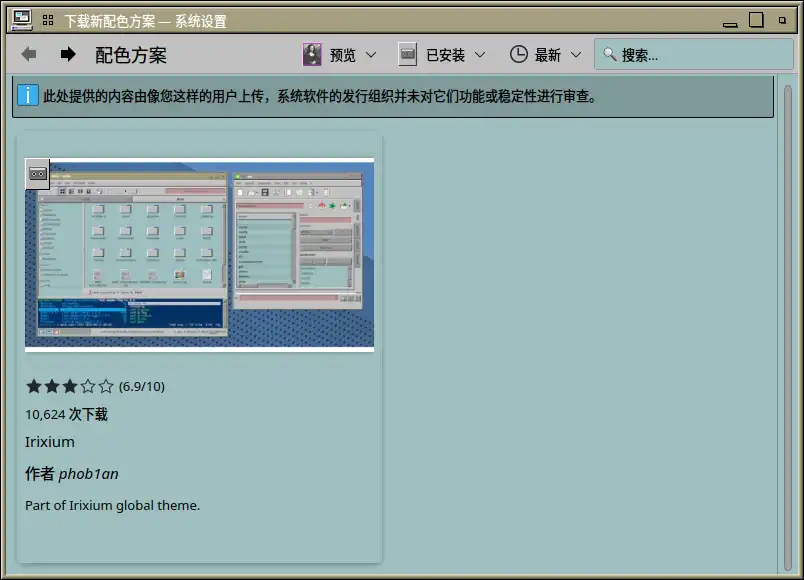Click the blue info icon in banner

click(x=28, y=96)
